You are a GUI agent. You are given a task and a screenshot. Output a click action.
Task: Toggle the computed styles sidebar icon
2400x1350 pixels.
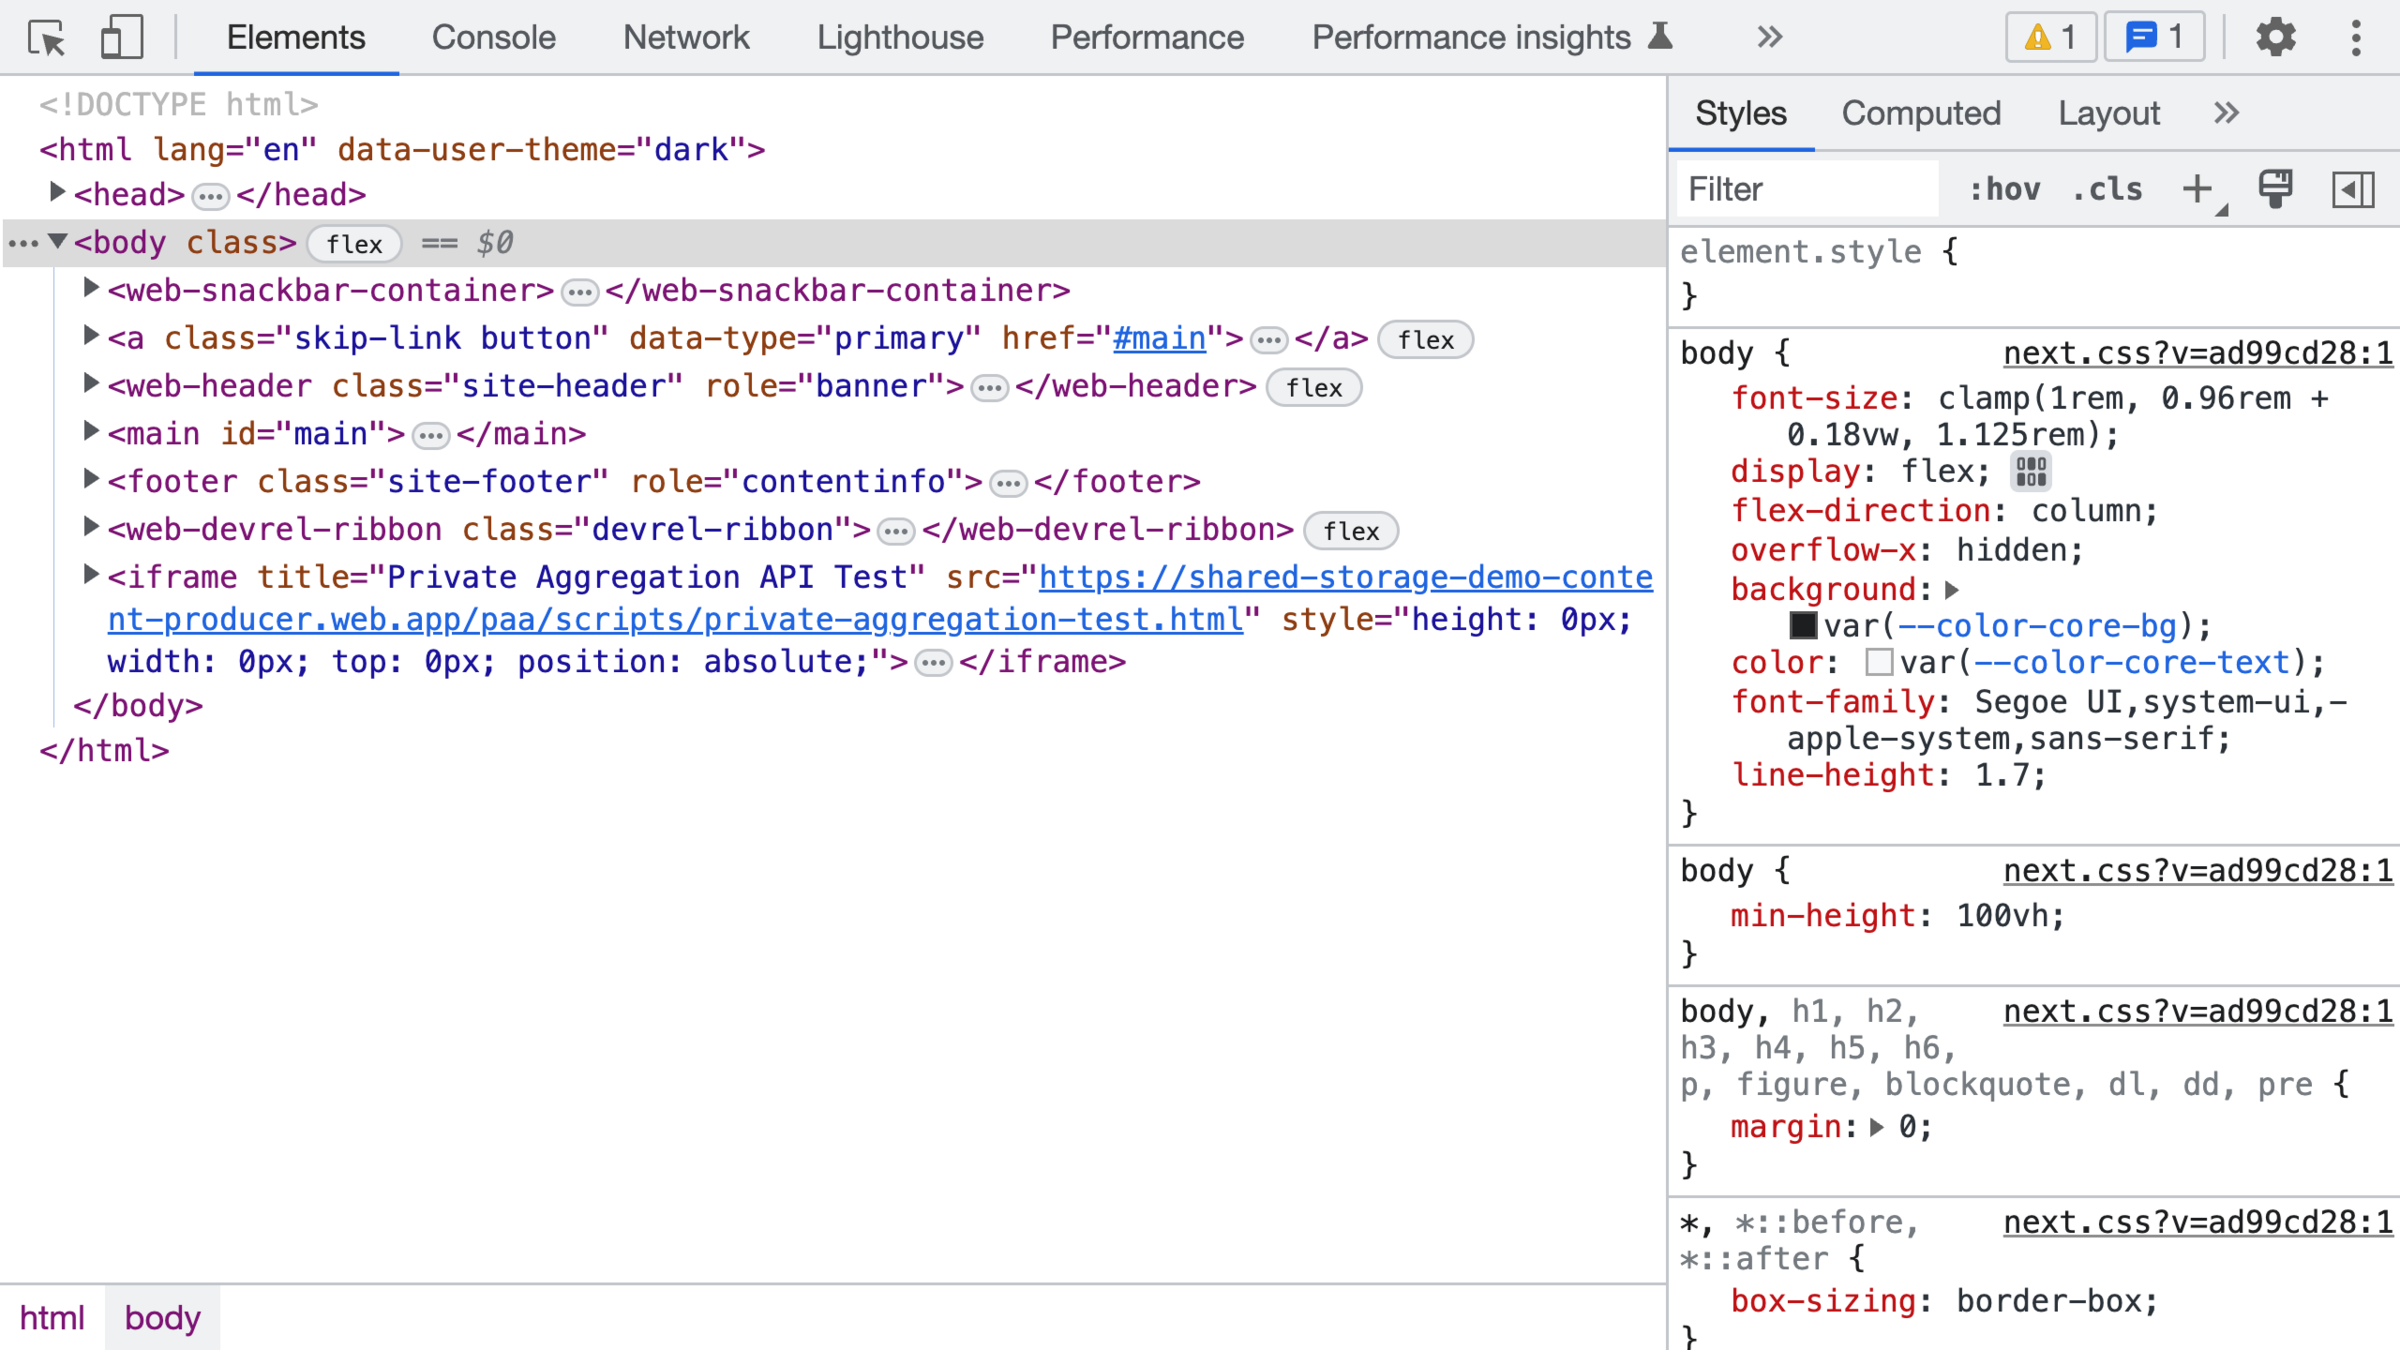coord(2352,189)
